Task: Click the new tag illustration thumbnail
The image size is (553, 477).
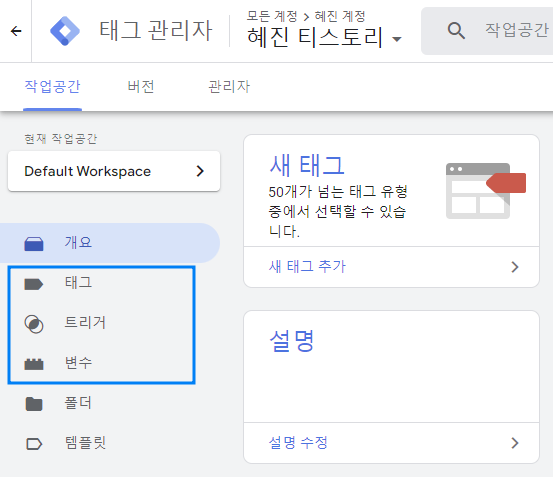Action: coord(486,191)
